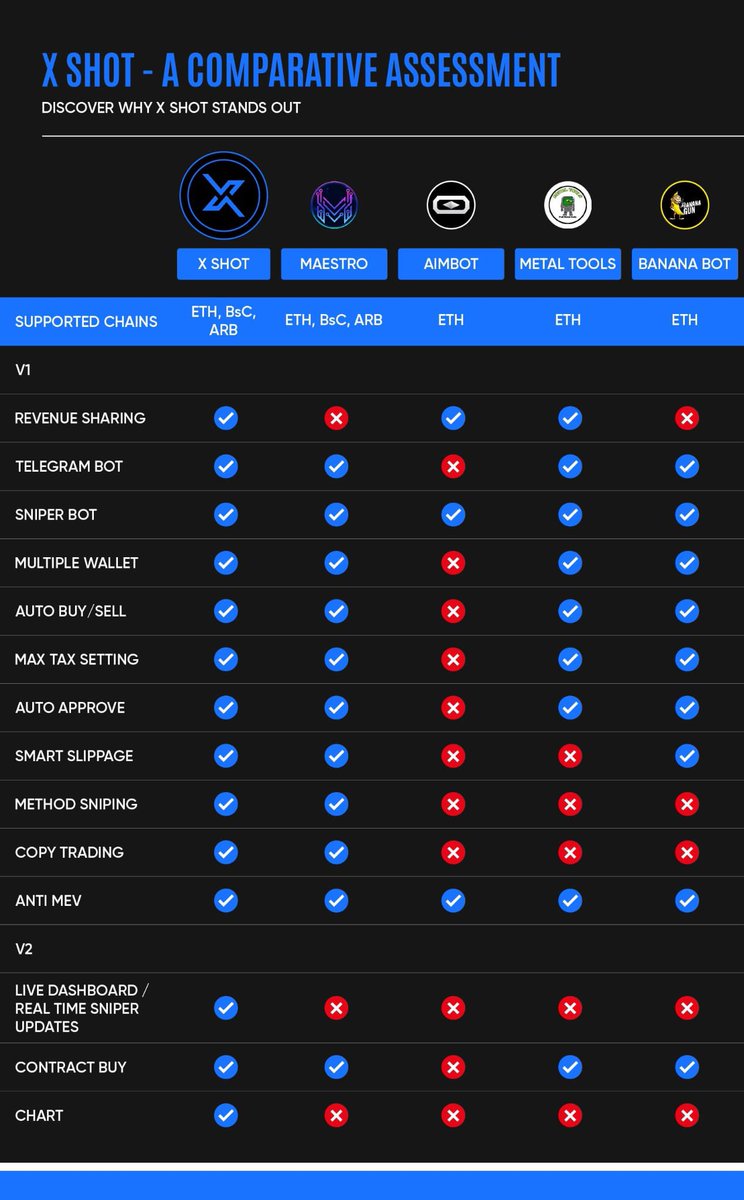The image size is (744, 1200).
Task: Click Smart Slippage checkmark under Banana Bot
Action: tap(687, 756)
